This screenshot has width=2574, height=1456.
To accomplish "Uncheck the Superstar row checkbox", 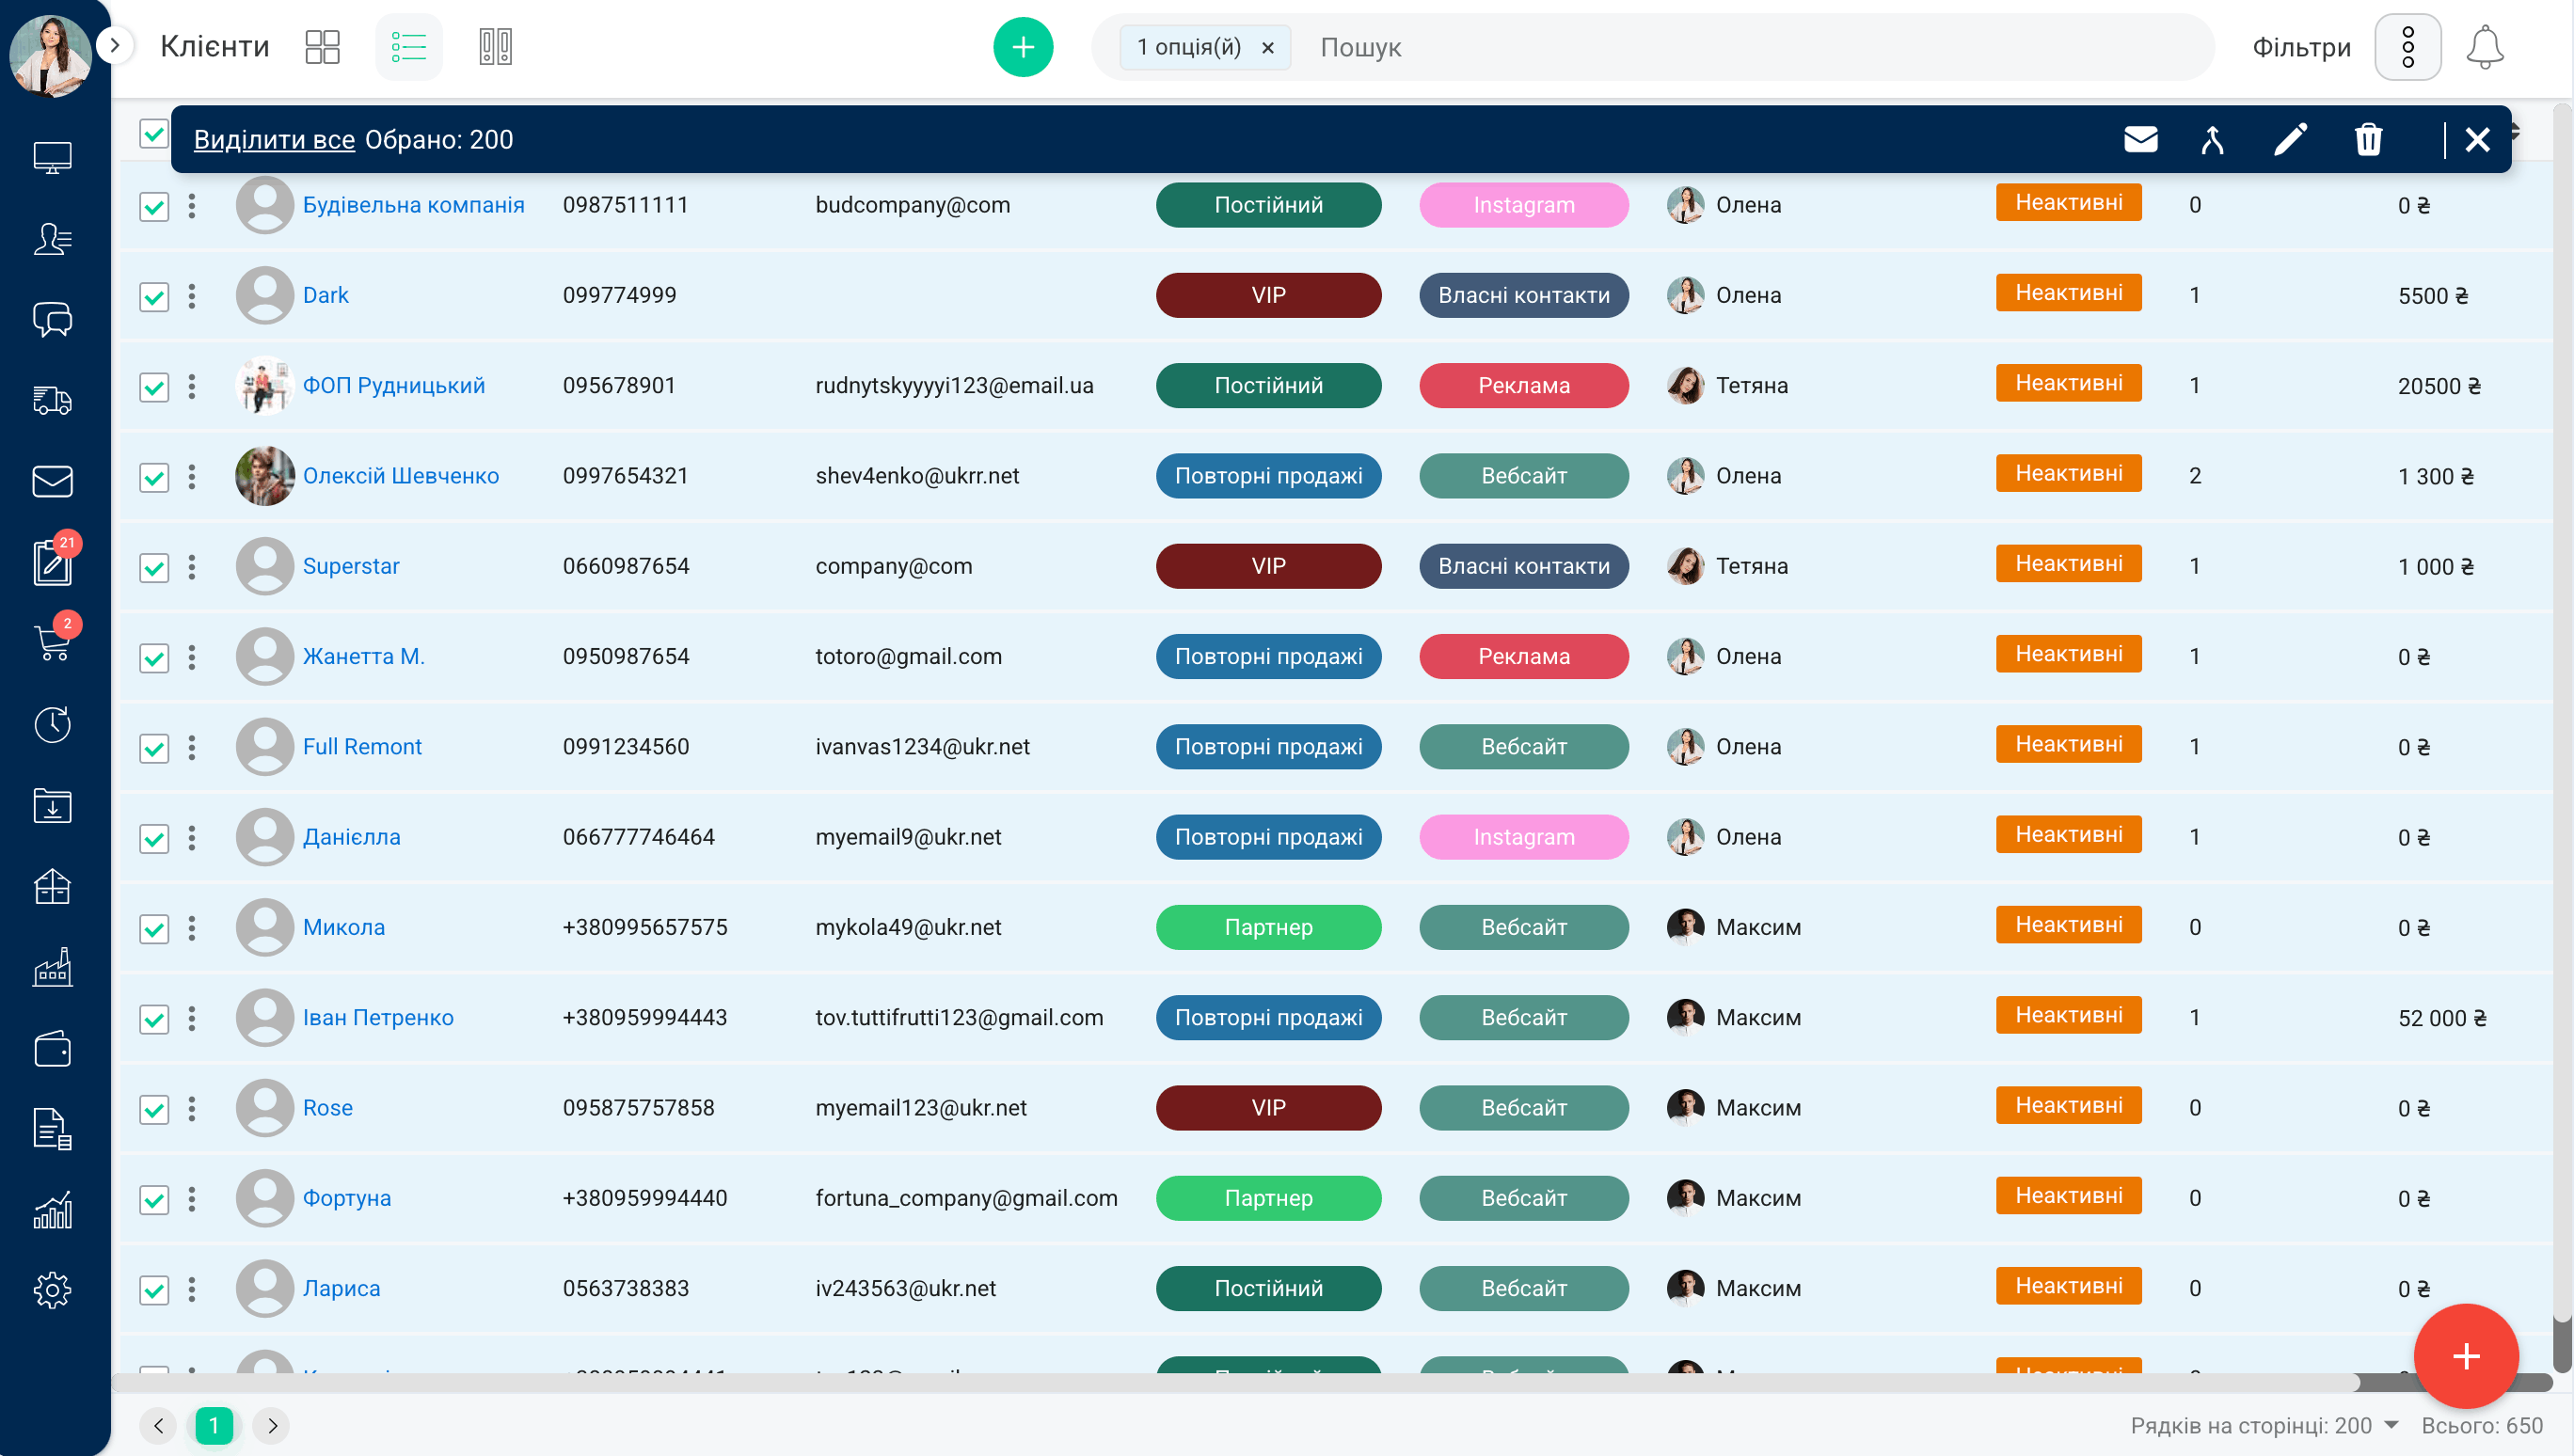I will coord(154,568).
